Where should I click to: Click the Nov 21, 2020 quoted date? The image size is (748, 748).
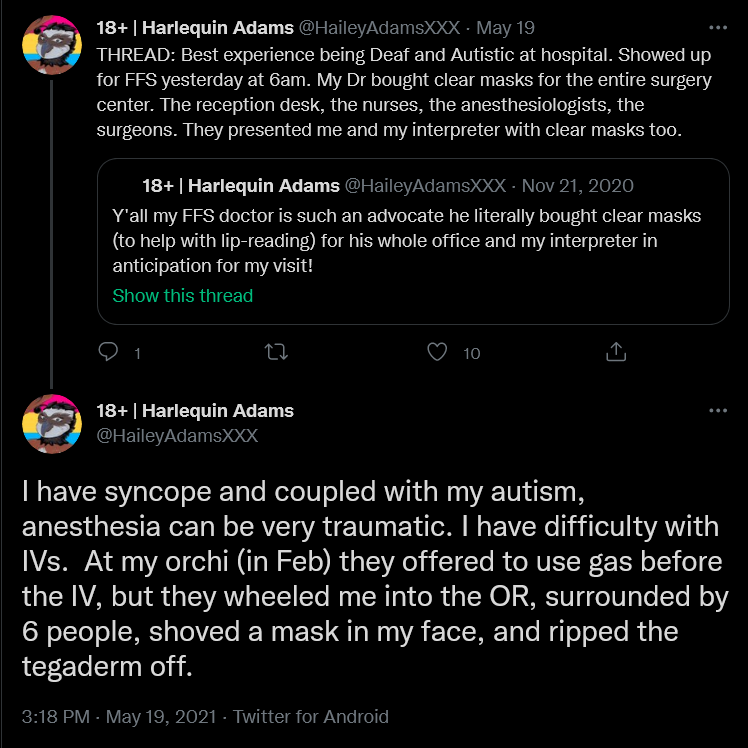coord(578,186)
